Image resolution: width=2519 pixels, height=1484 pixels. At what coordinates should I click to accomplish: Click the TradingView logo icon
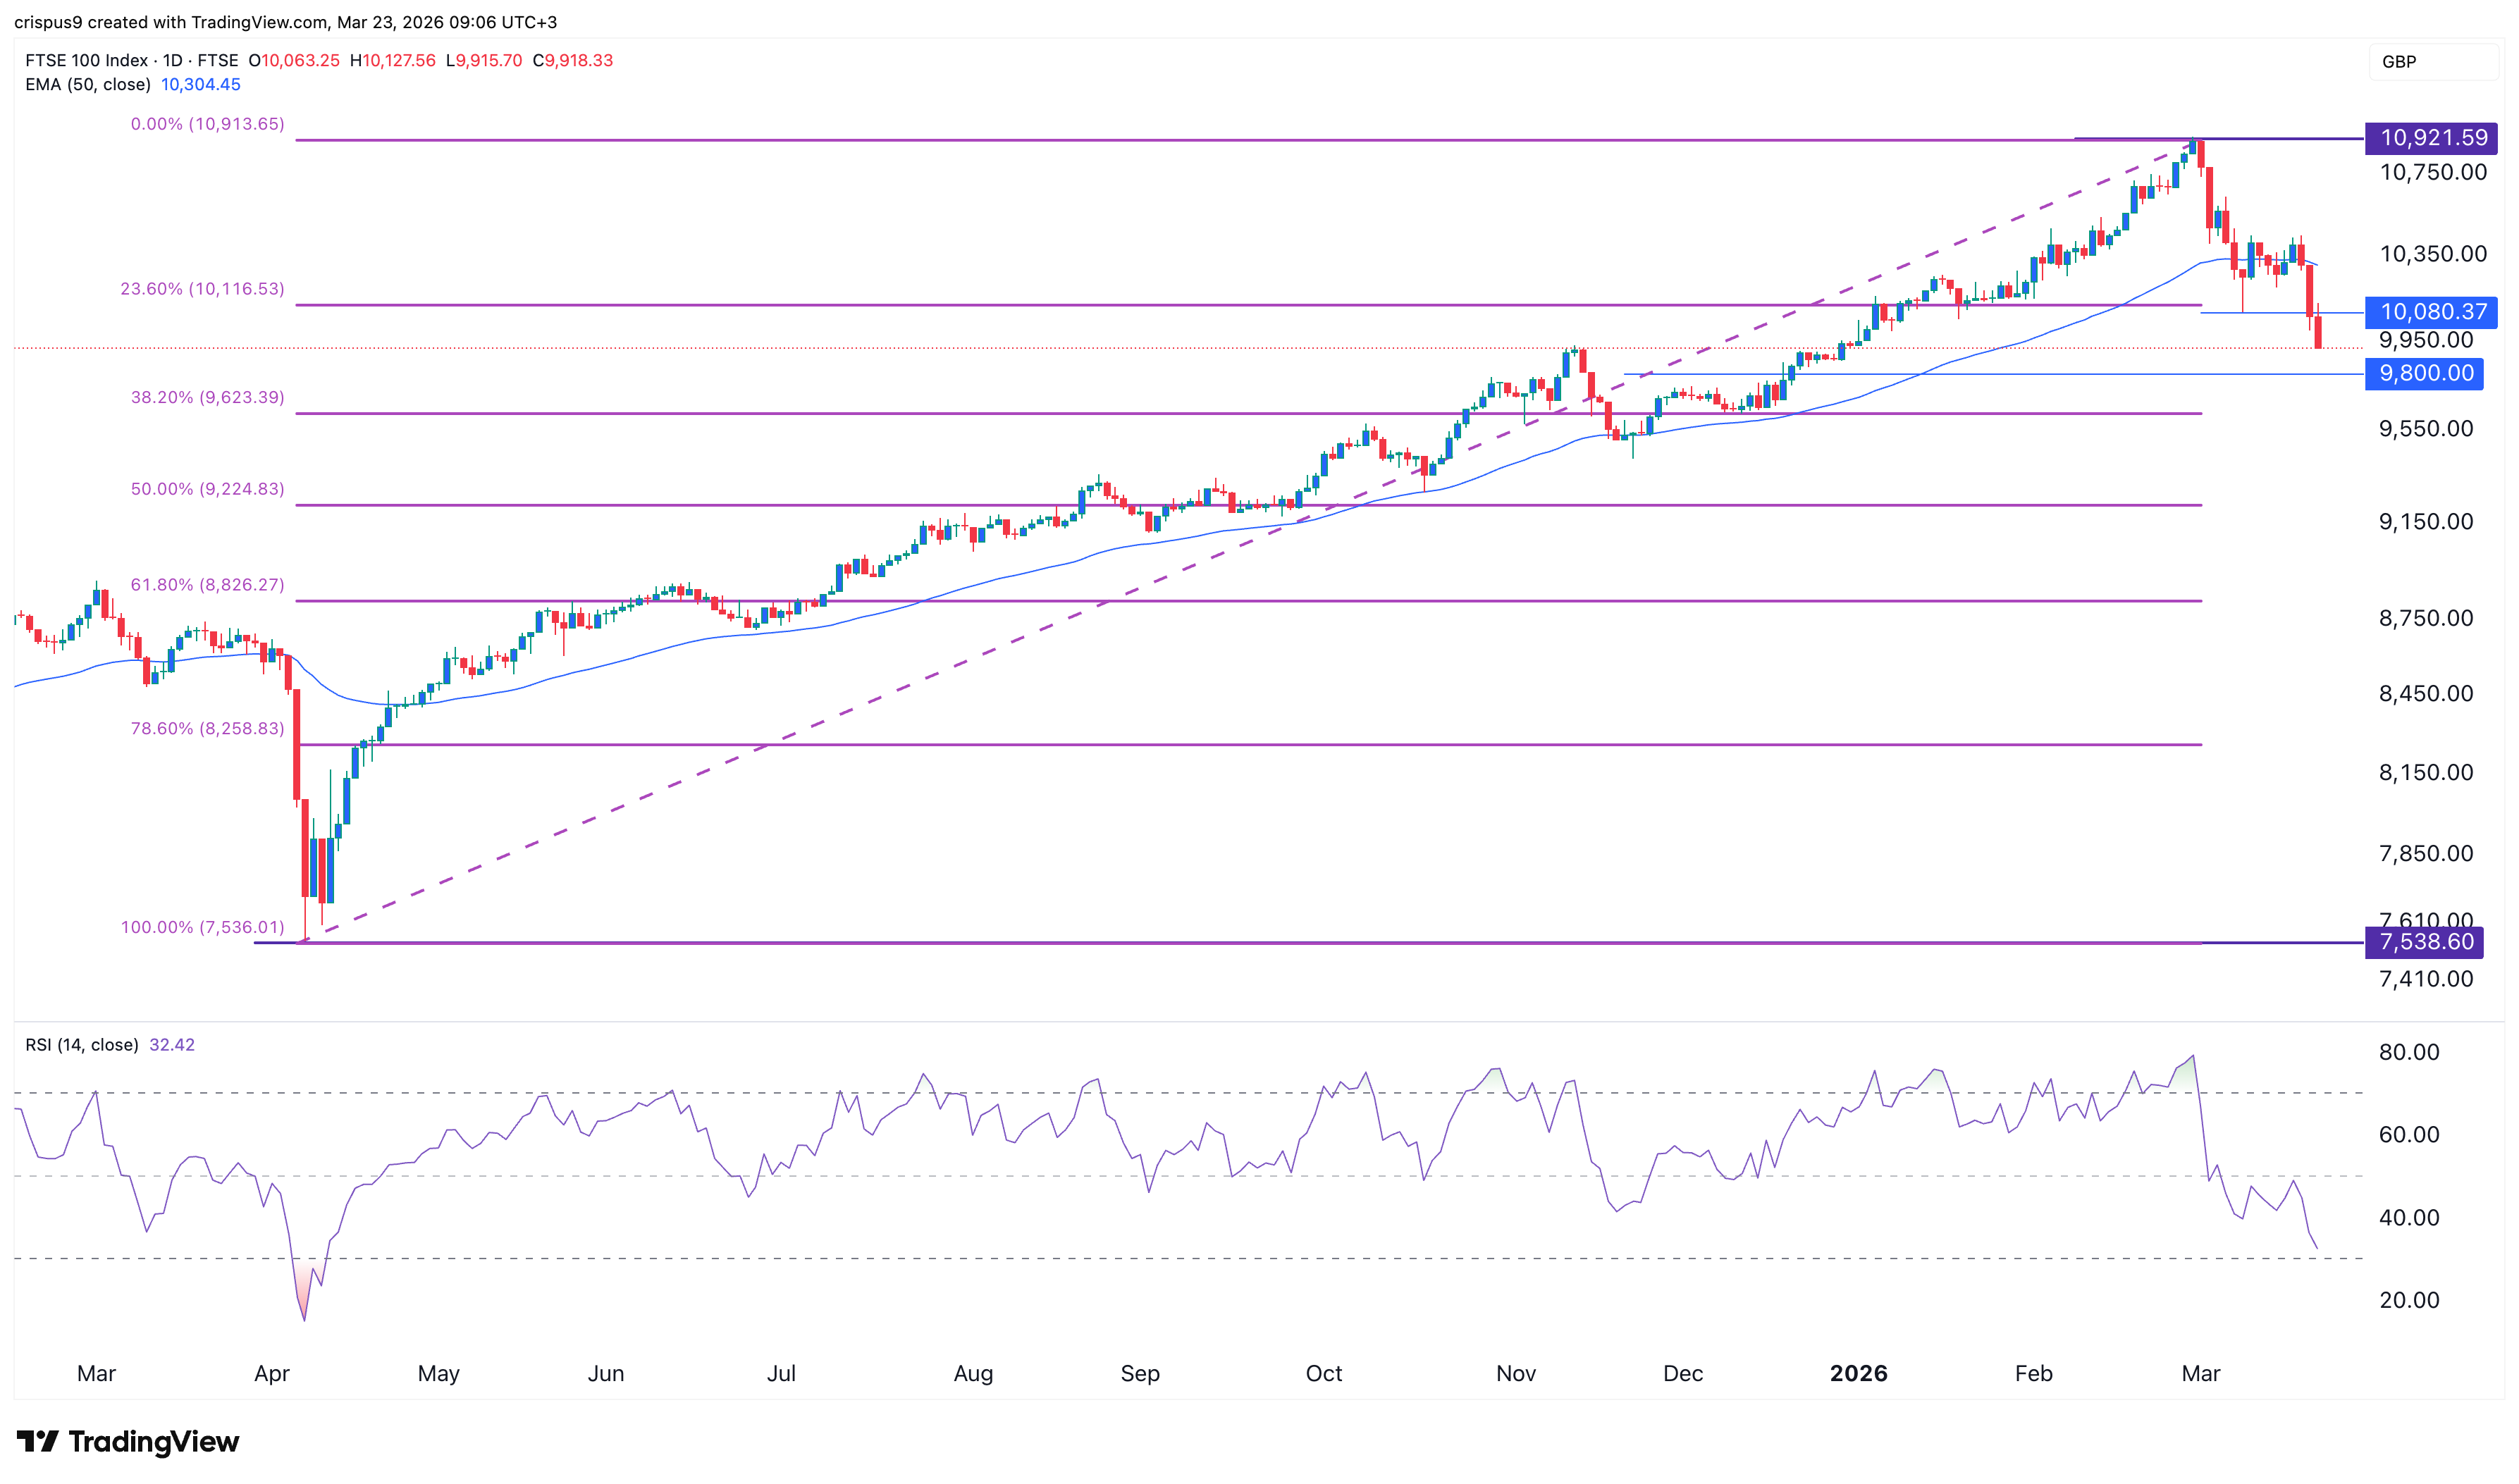point(38,1441)
